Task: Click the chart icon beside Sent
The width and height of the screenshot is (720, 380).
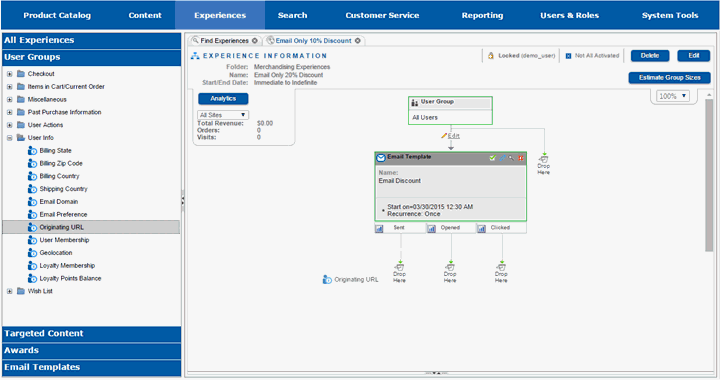Action: click(379, 228)
